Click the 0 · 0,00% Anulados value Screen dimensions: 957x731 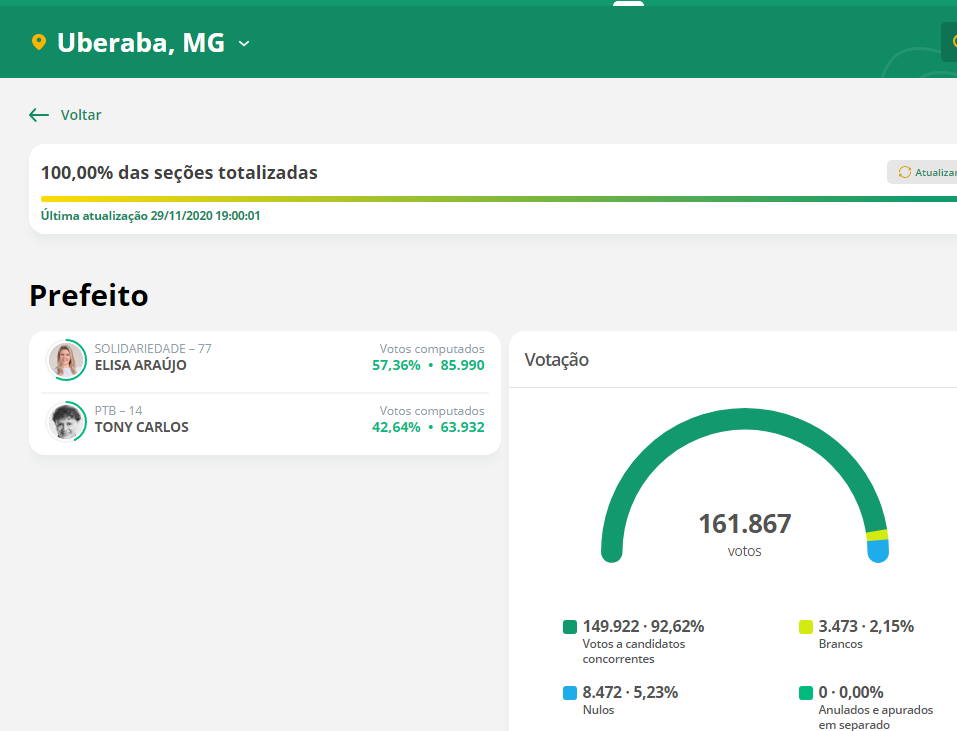(851, 692)
